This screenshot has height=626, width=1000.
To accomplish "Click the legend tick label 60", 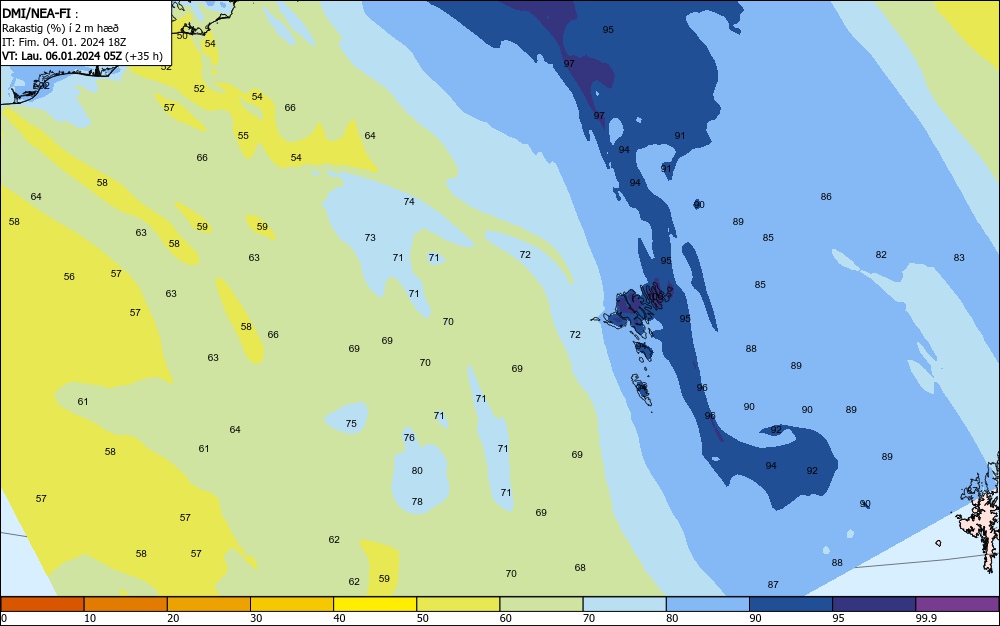I will [506, 618].
